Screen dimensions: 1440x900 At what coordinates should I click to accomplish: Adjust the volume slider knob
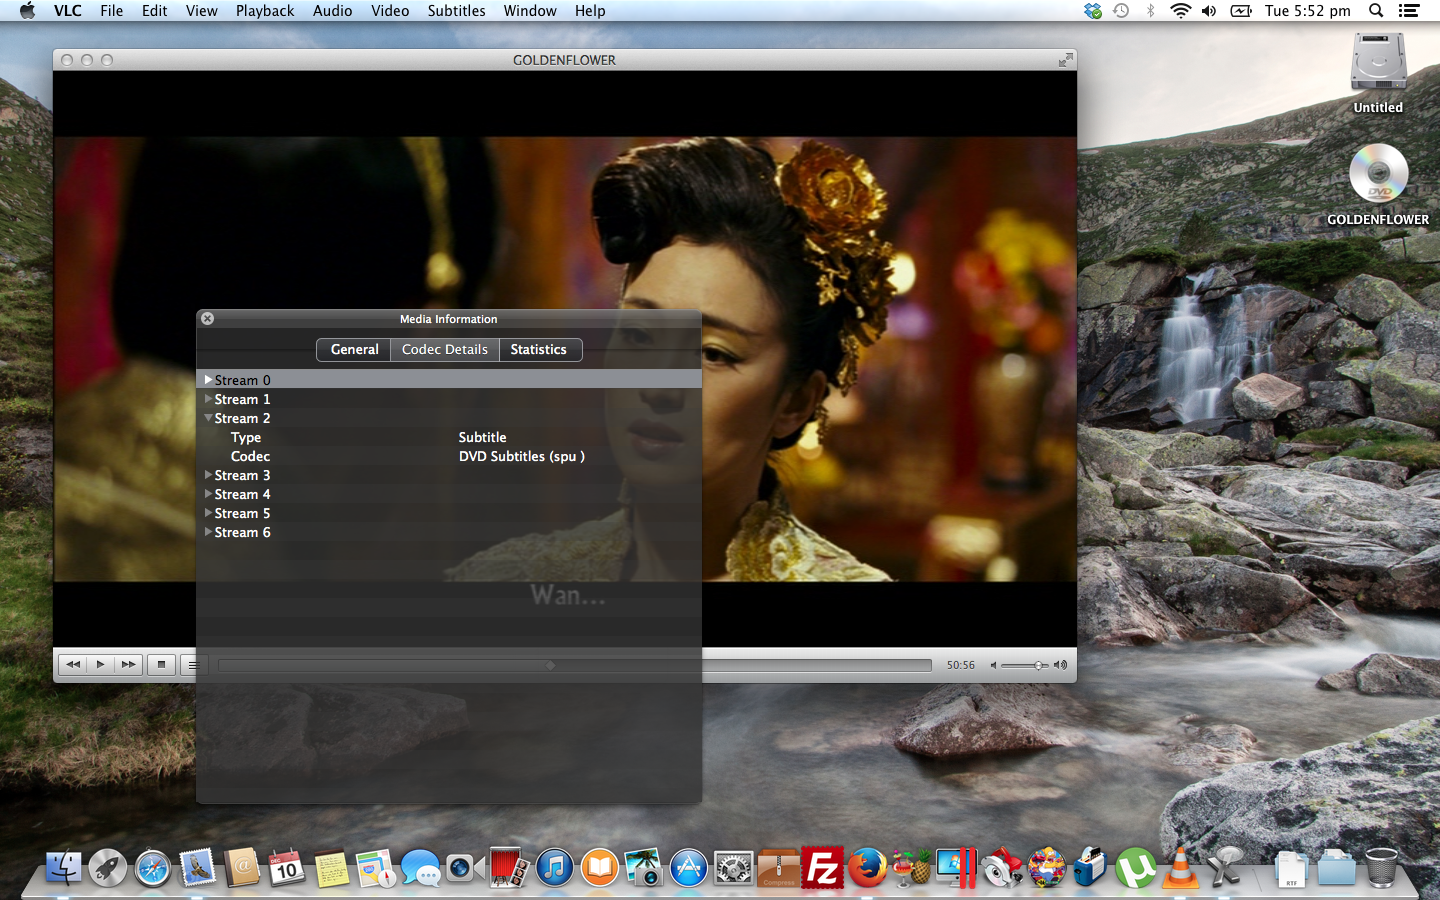pos(1039,665)
